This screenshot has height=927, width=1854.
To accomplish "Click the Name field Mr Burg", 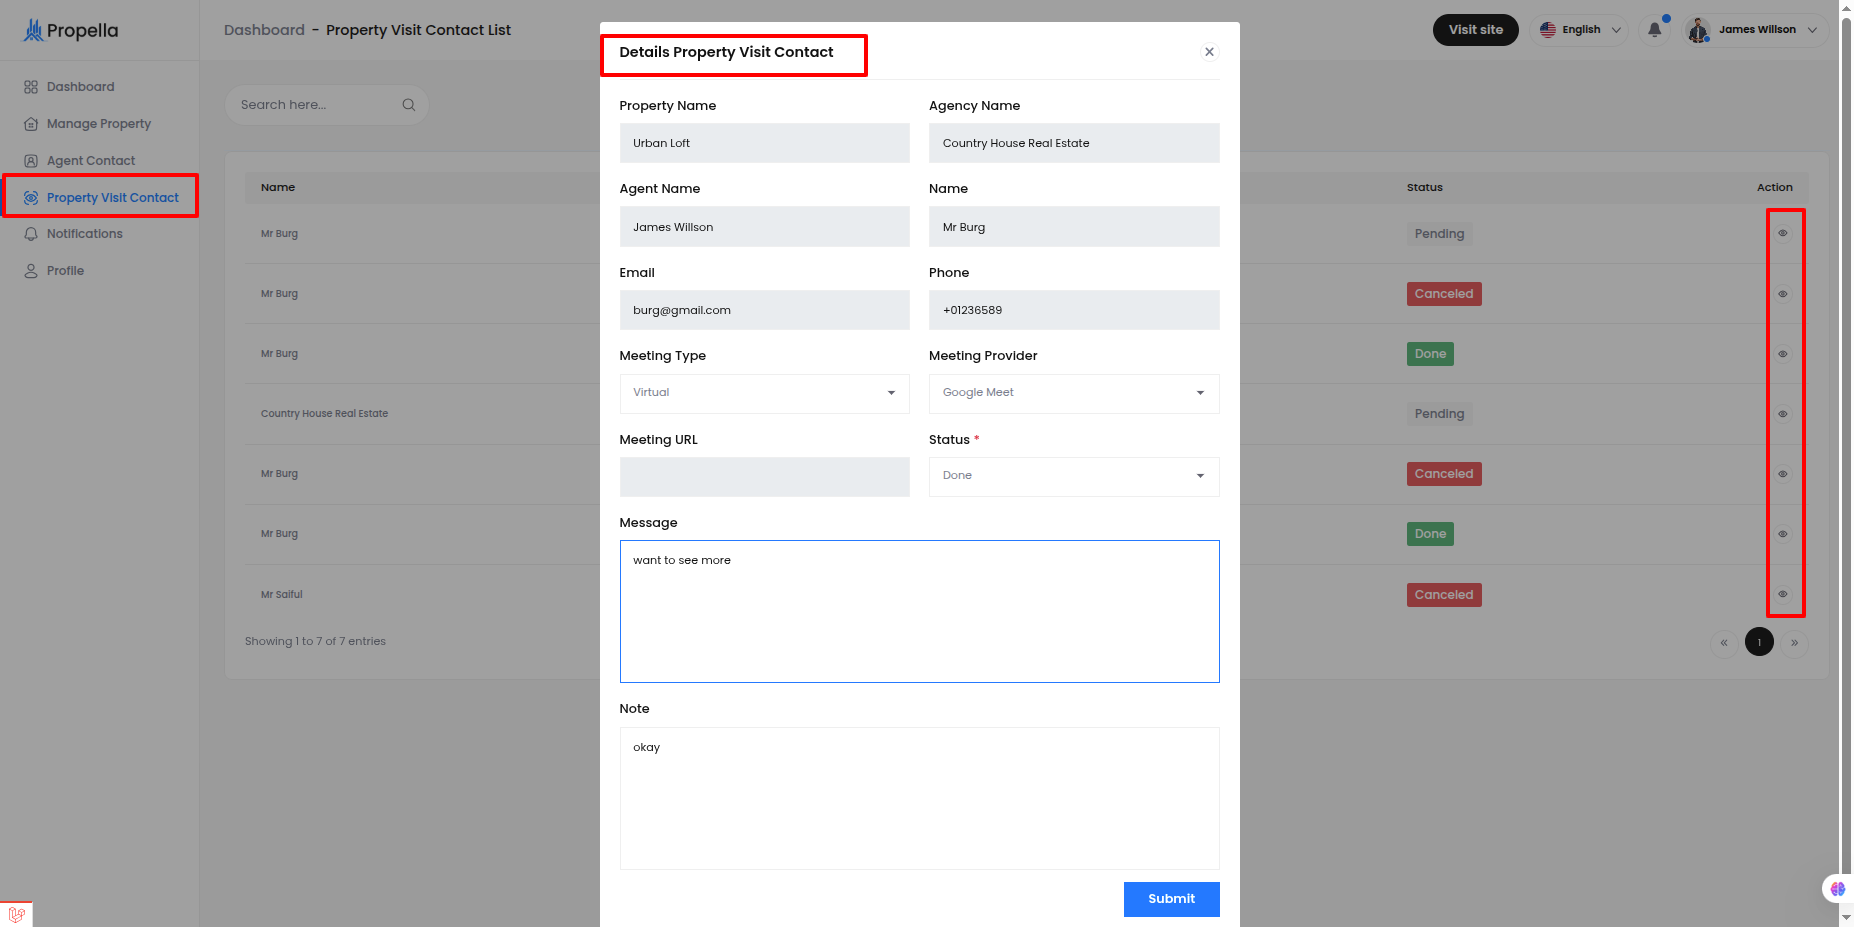I will (x=1074, y=227).
